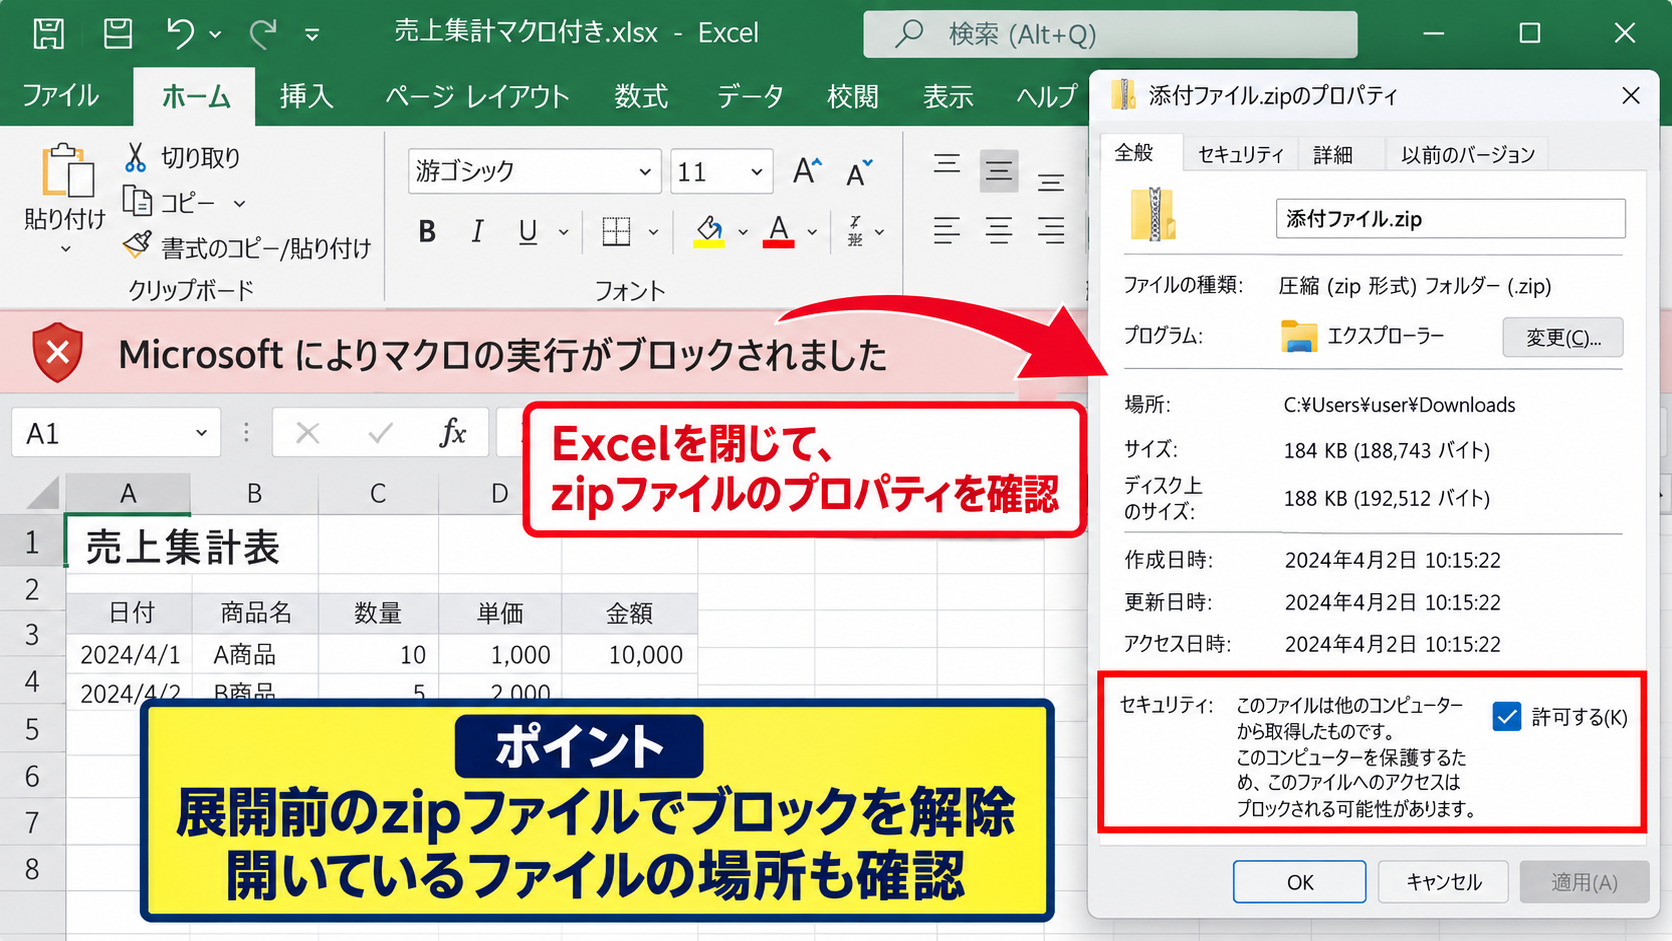The width and height of the screenshot is (1672, 941).
Task: Undo the last action
Action: (x=181, y=33)
